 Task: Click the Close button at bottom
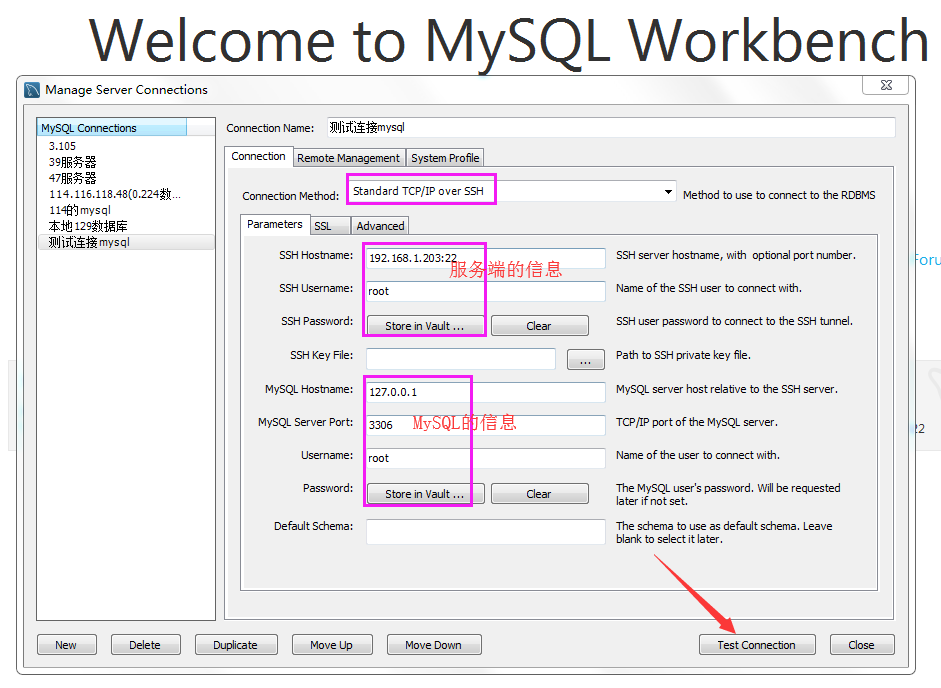click(862, 645)
